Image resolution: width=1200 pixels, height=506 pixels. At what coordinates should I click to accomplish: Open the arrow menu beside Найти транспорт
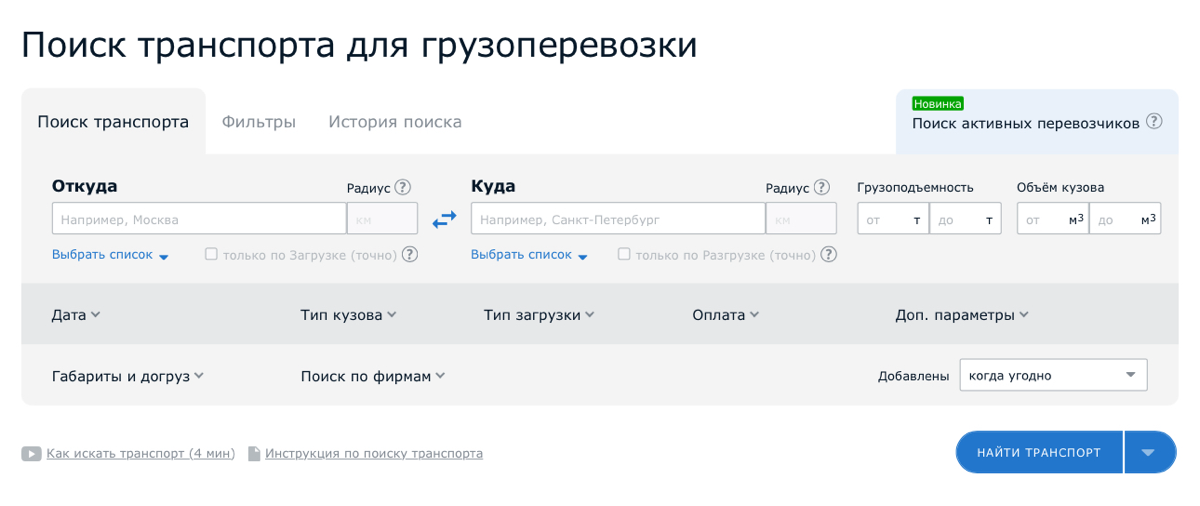point(1150,453)
